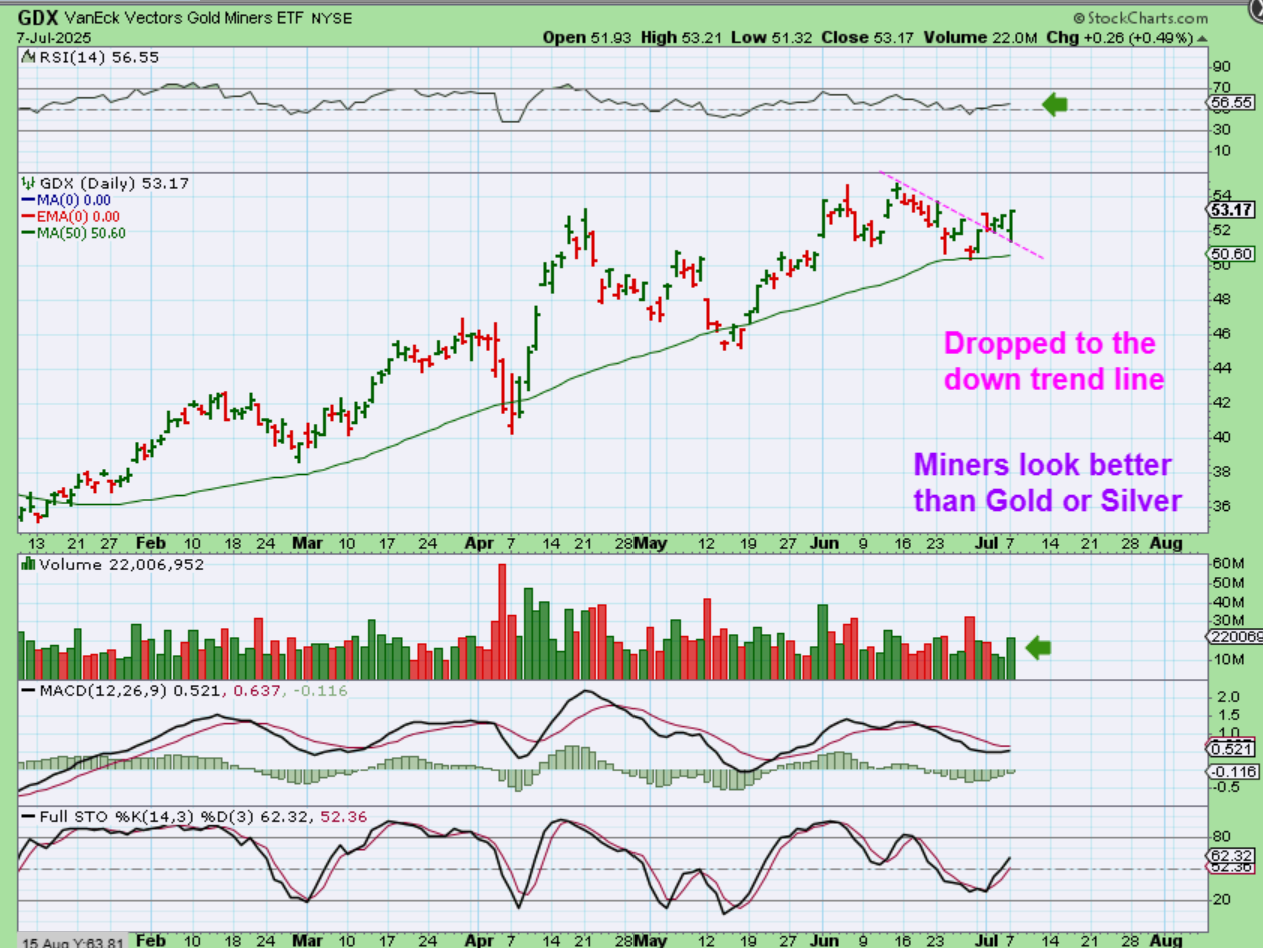
Task: Click the 46 price level on the axis
Action: coord(1221,333)
